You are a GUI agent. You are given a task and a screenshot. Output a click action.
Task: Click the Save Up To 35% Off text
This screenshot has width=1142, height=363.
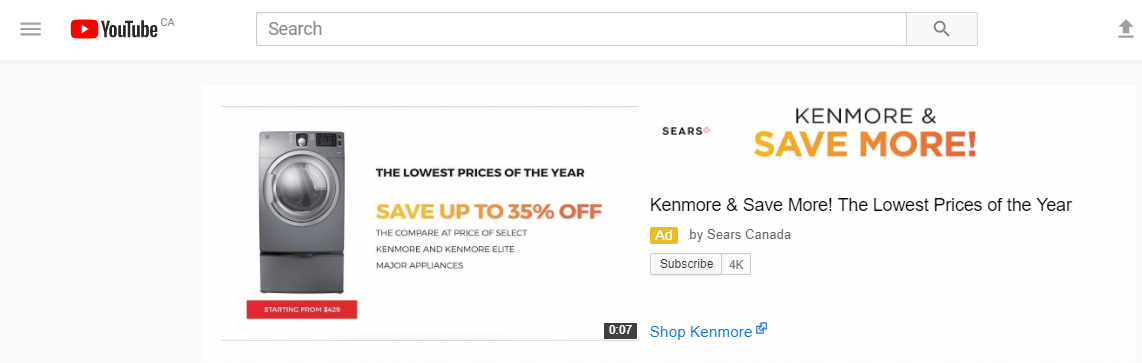(489, 213)
